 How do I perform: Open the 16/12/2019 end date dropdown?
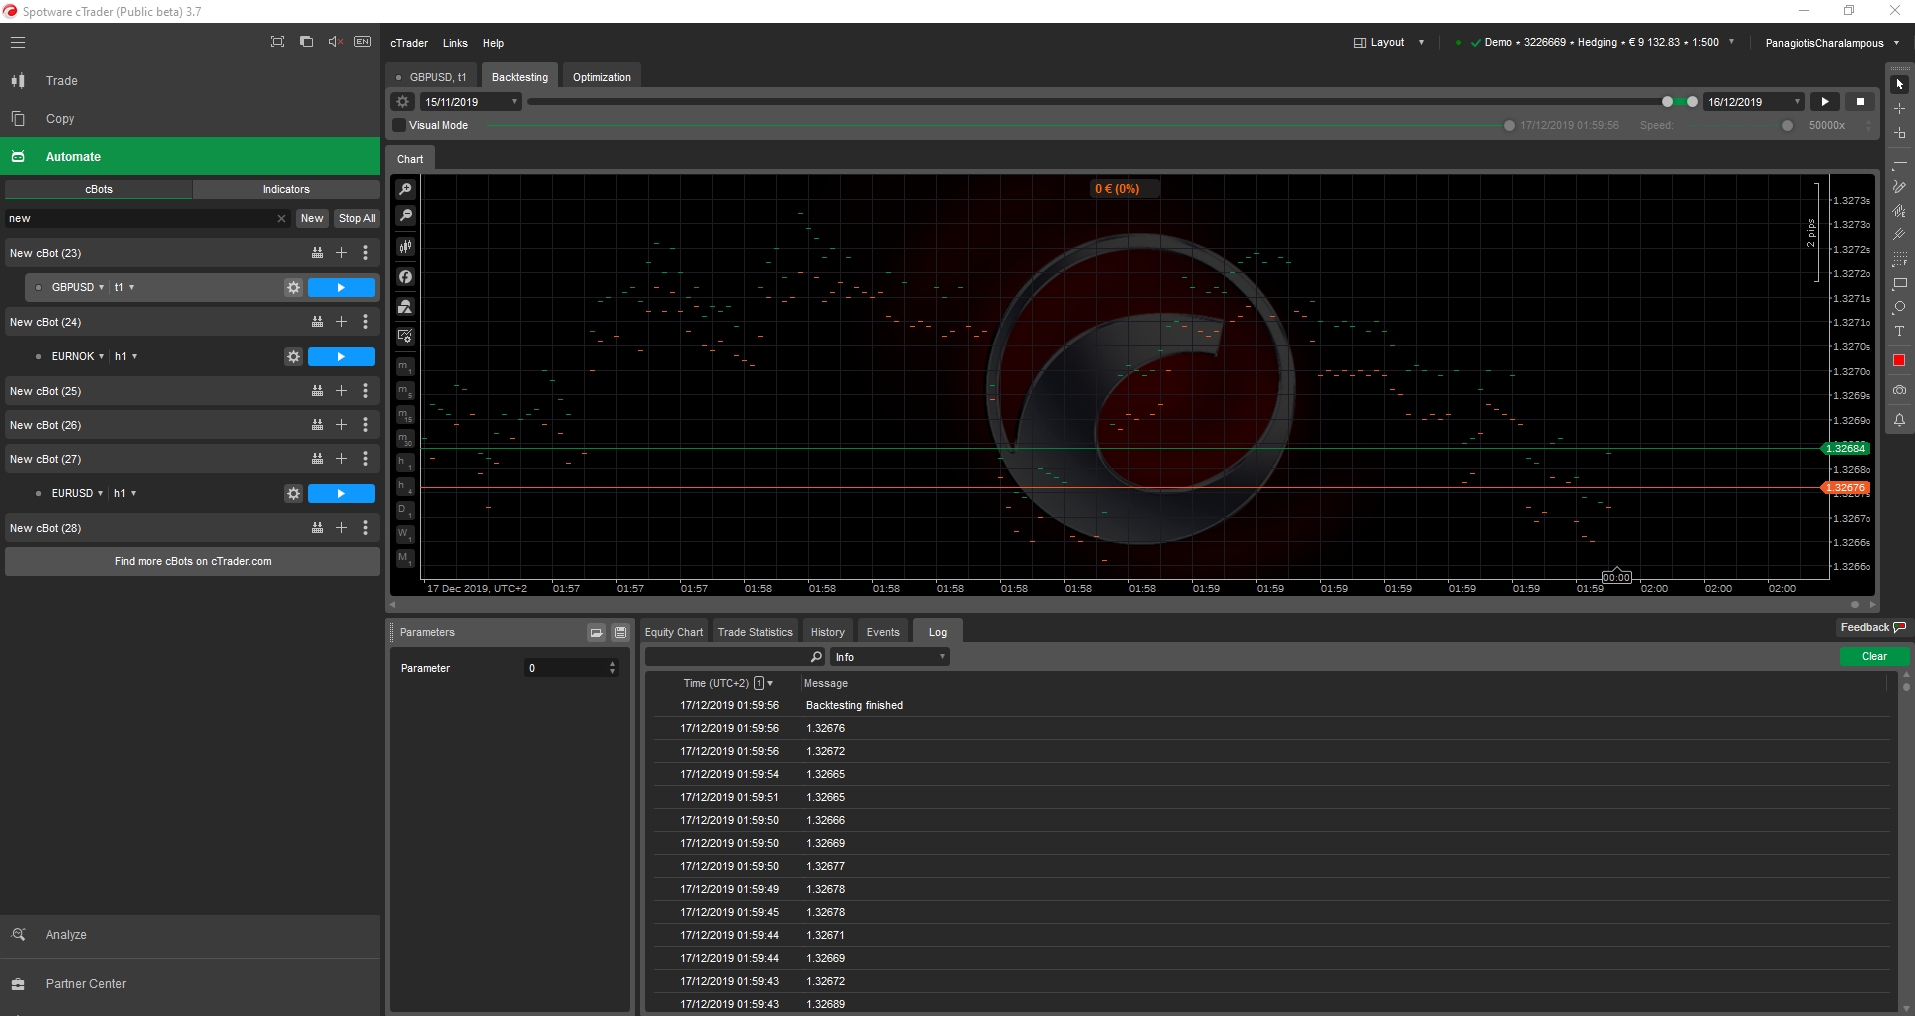pos(1754,101)
